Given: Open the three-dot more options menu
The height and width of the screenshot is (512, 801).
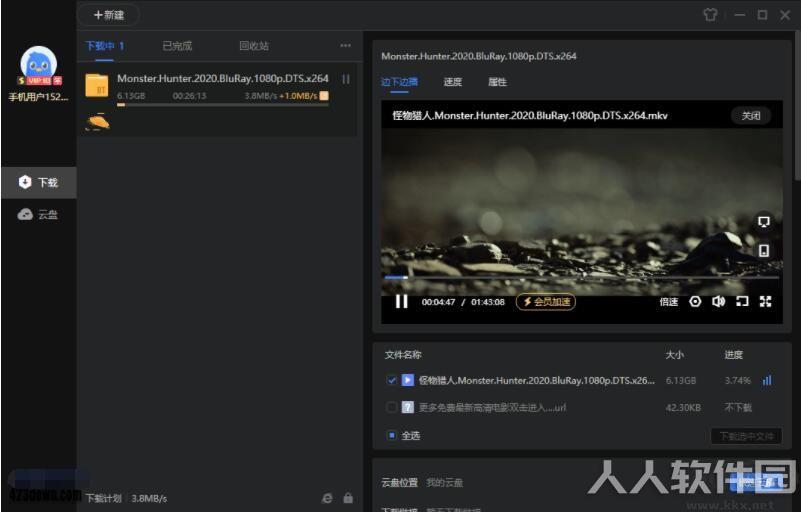Looking at the screenshot, I should (x=346, y=45).
